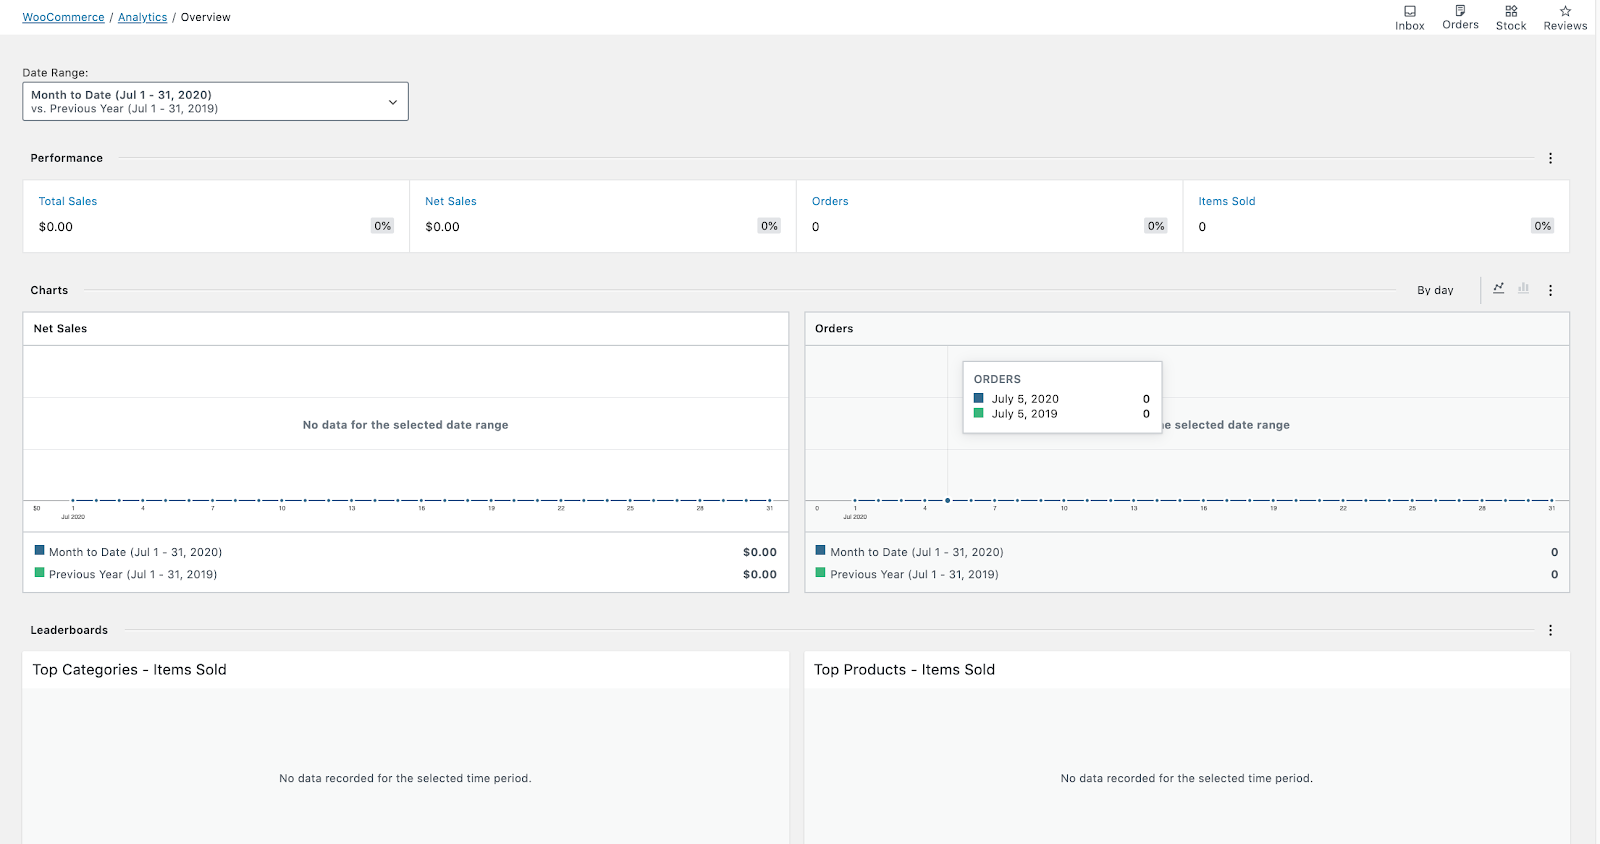Click the 'Date Range:' label
This screenshot has width=1600, height=844.
pyautogui.click(x=55, y=73)
